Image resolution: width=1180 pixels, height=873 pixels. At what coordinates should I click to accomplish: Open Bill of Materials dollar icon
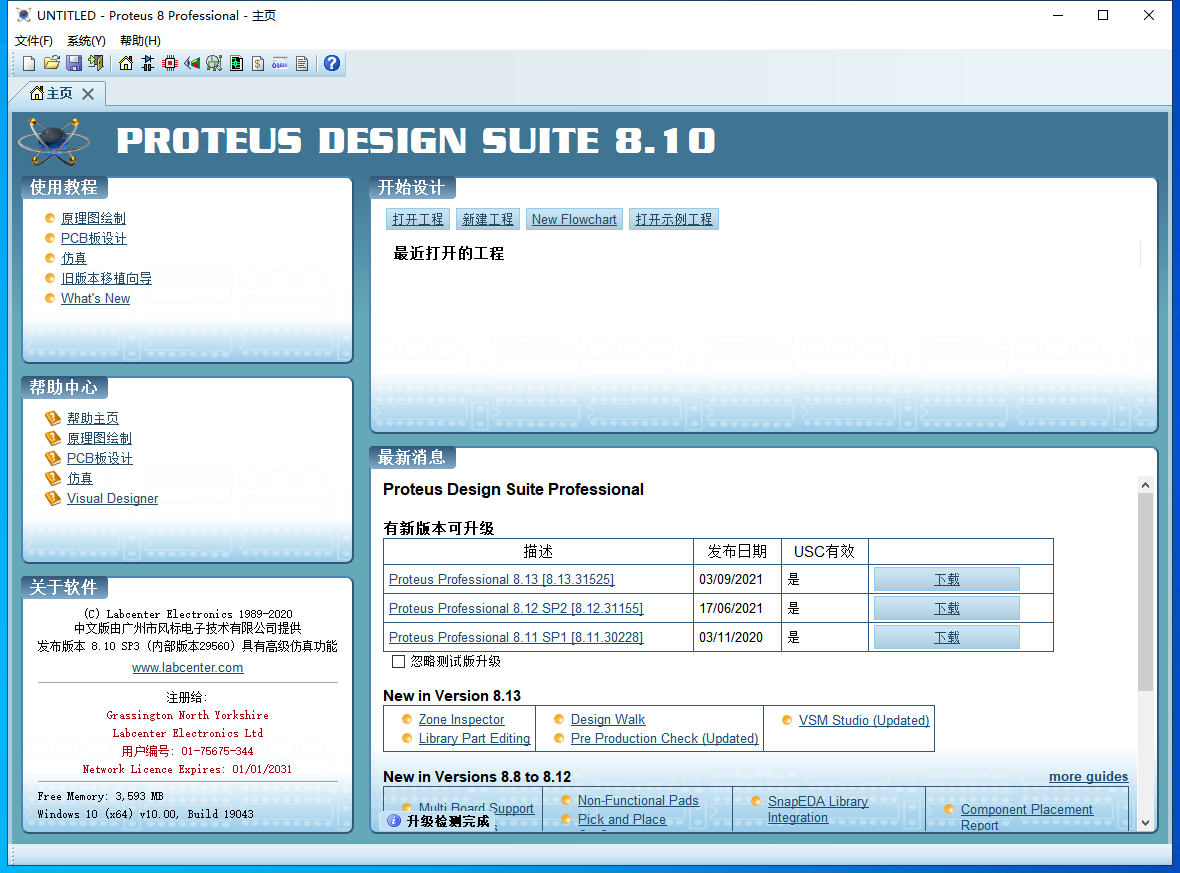tap(258, 64)
